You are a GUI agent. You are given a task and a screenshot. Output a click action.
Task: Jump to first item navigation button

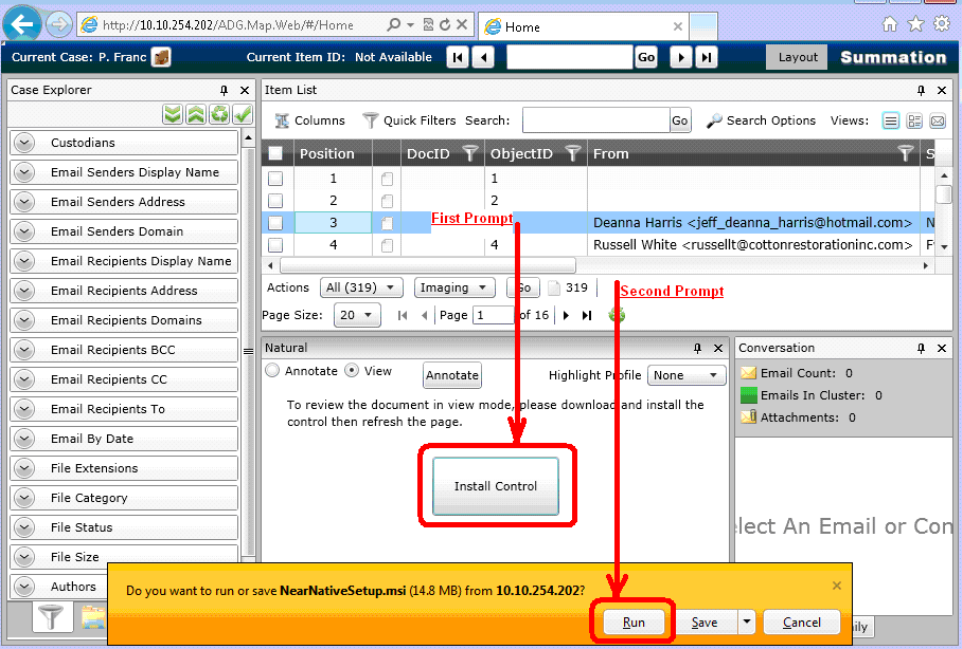(x=458, y=58)
